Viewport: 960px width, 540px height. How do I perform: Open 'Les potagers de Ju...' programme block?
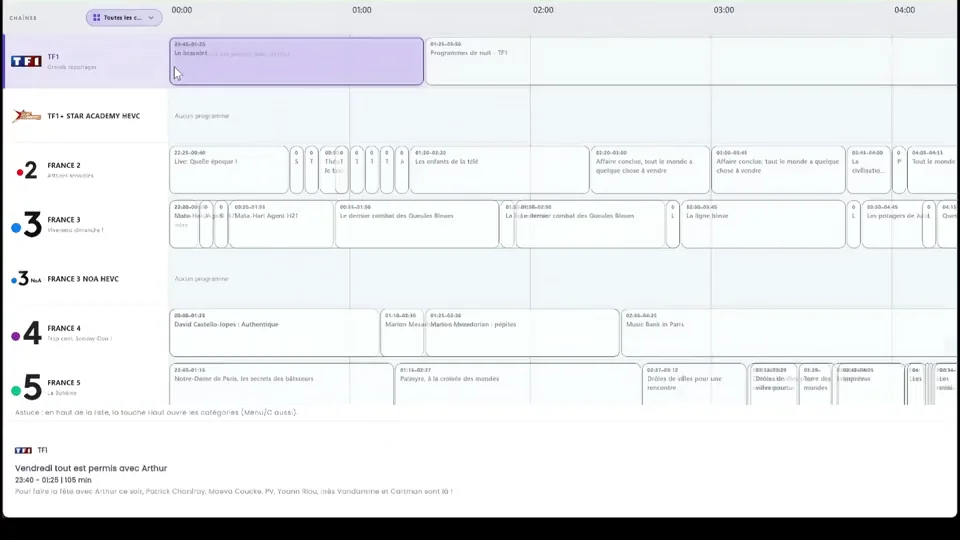coord(892,224)
